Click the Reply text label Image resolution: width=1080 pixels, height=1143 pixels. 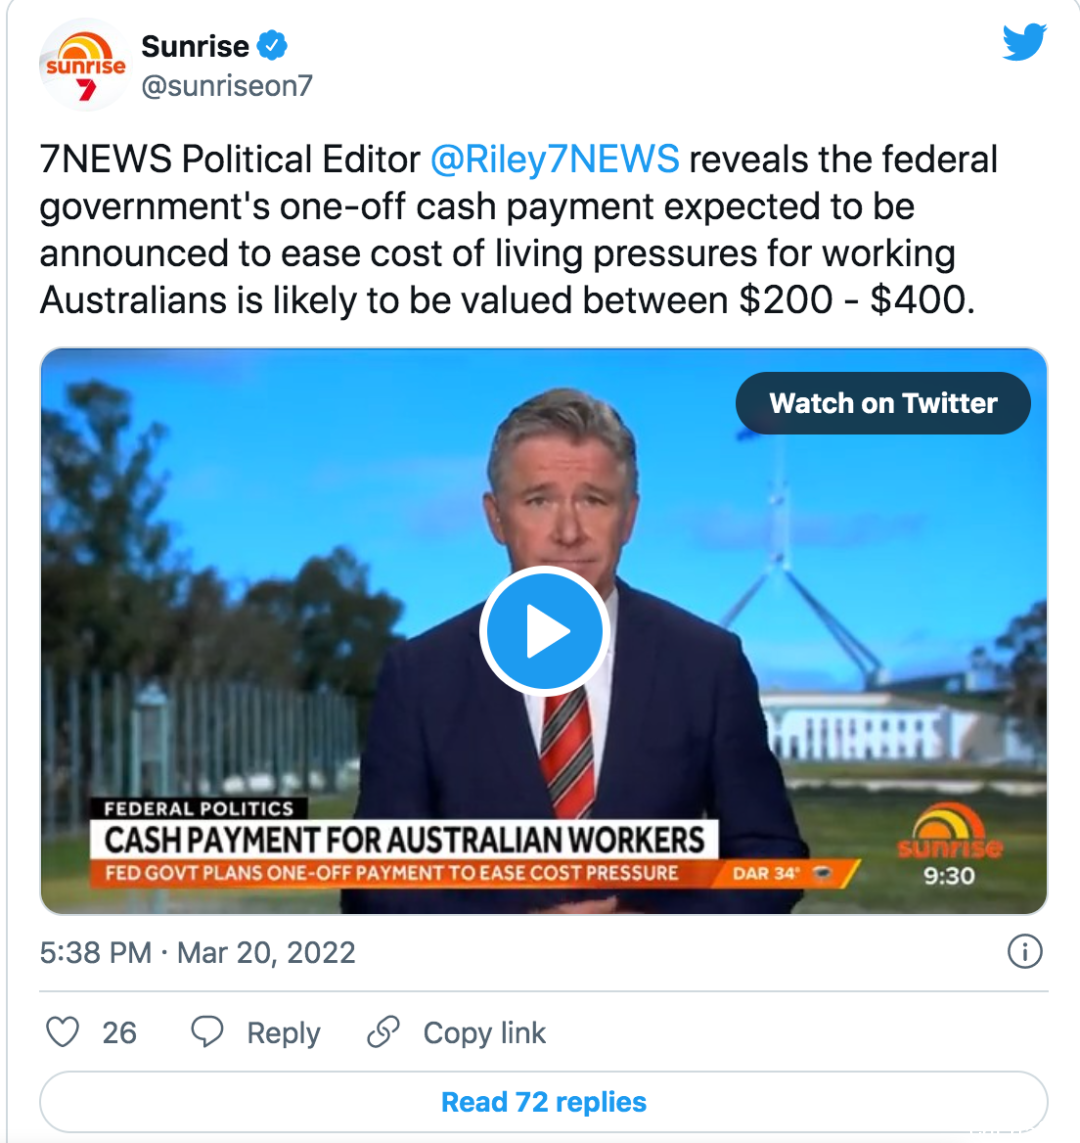coord(283,1033)
